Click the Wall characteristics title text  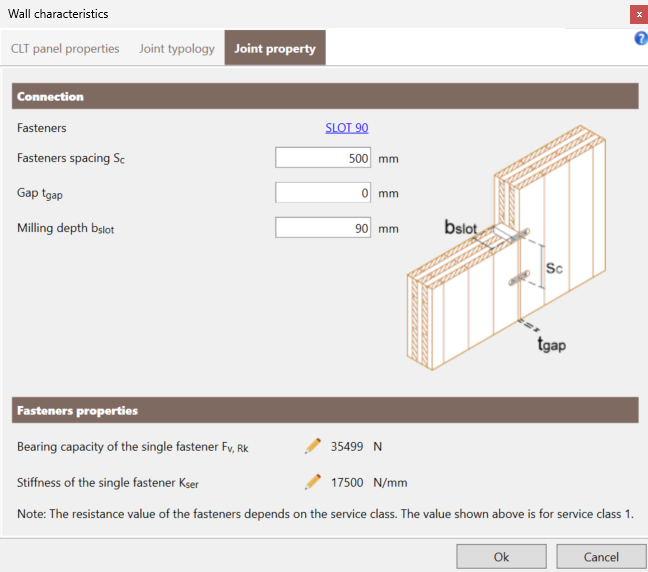58,14
